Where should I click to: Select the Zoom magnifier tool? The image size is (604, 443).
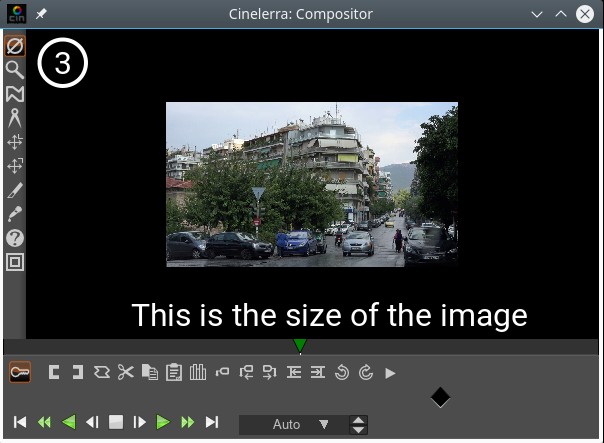pos(14,70)
